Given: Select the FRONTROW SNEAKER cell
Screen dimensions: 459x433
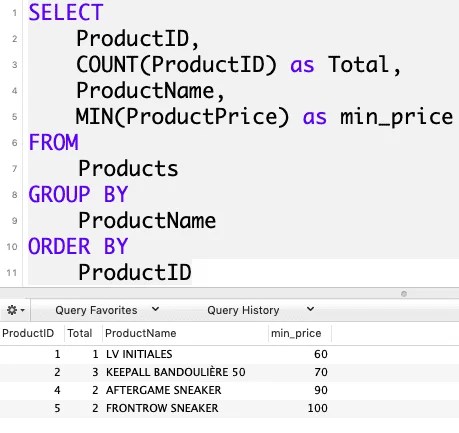Looking at the screenshot, I should tap(162, 408).
